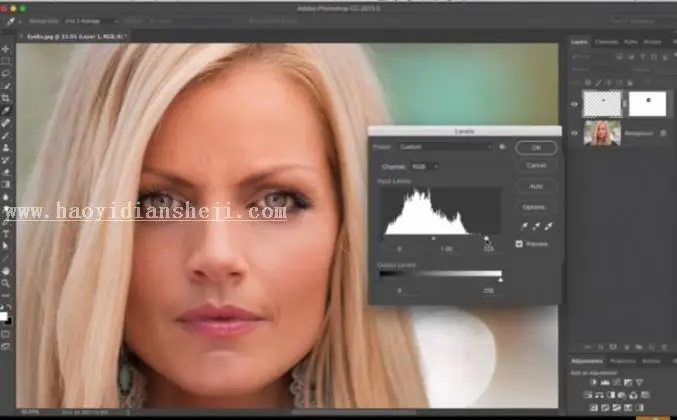Click the delete layer trash icon
677x420 pixels.
[x=664, y=347]
